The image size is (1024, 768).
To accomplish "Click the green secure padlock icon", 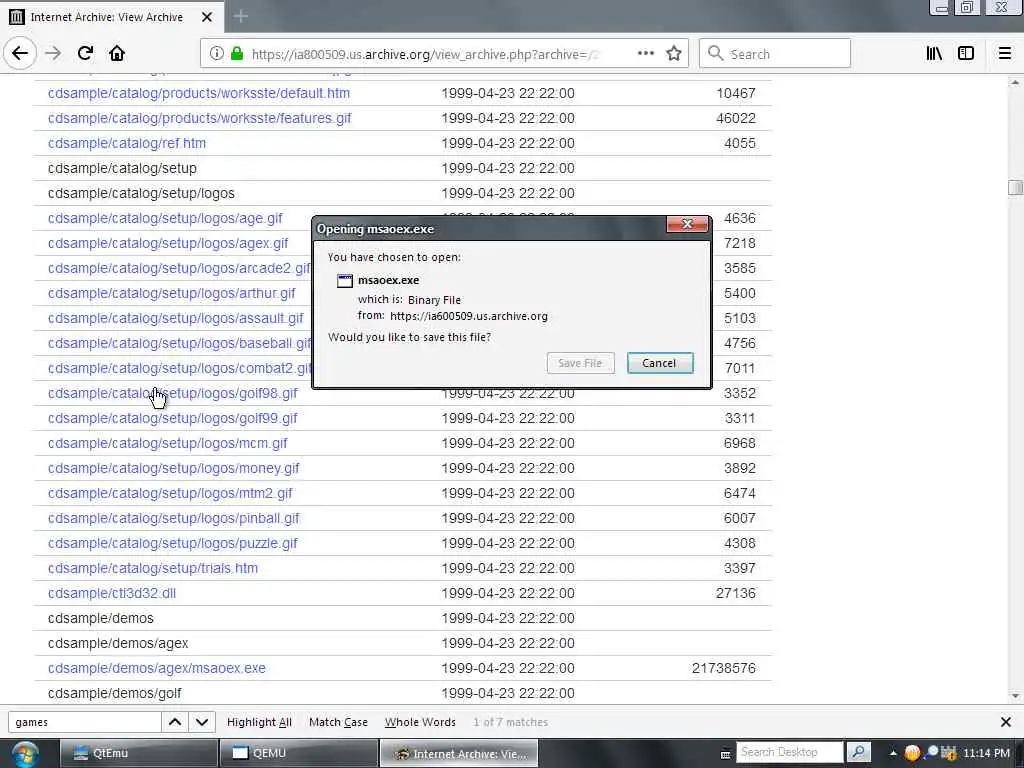I will coord(236,54).
